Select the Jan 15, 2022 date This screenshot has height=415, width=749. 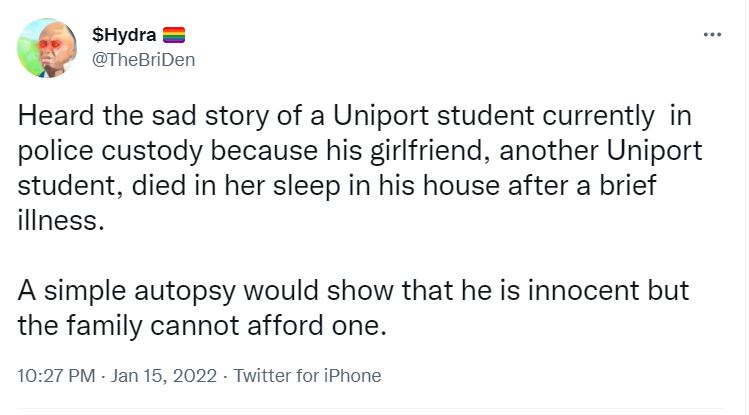(159, 376)
